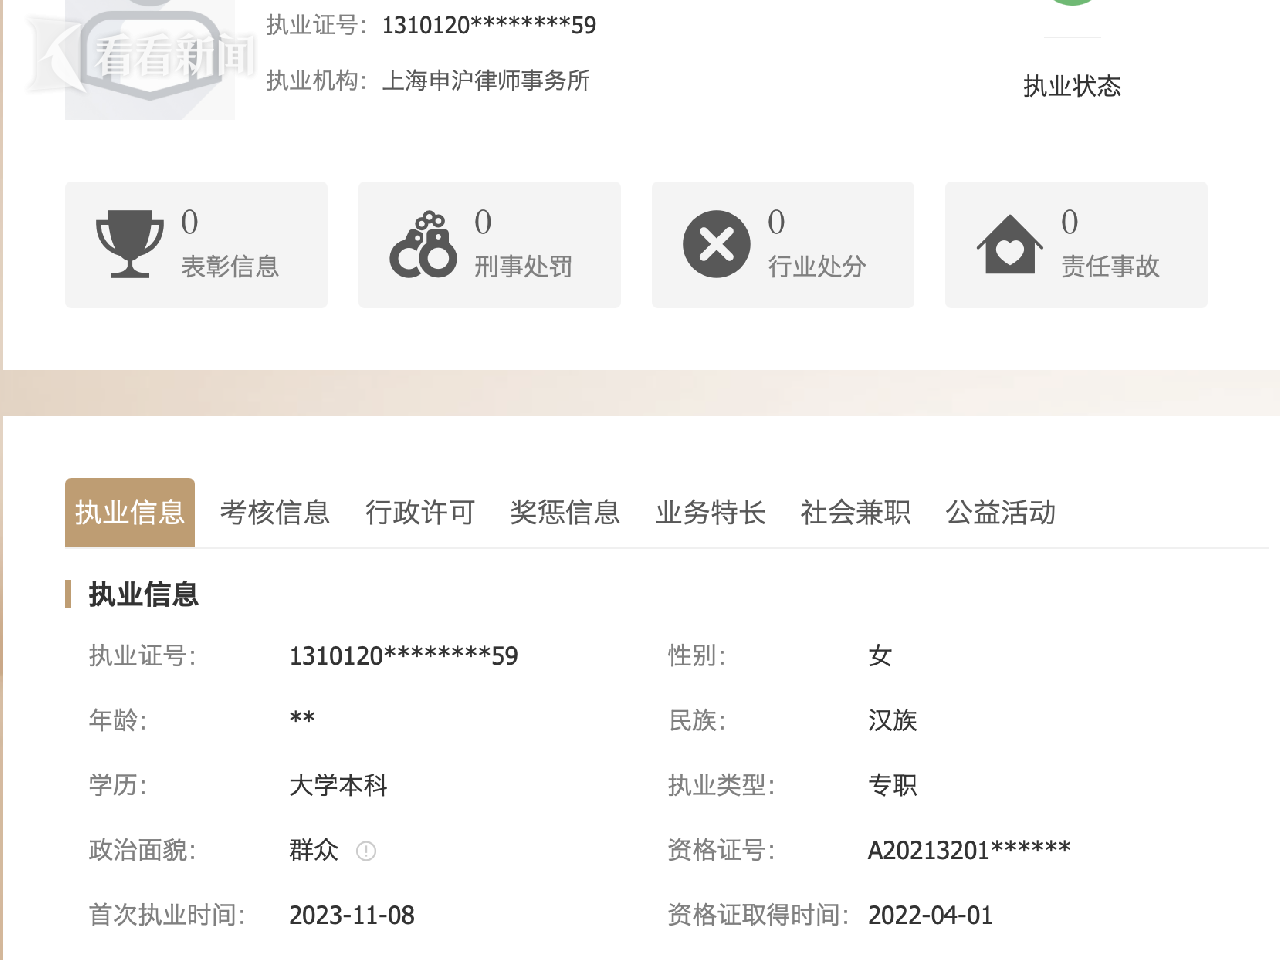Click the 刑事处罚 card label
This screenshot has height=960, width=1280.
click(x=523, y=267)
